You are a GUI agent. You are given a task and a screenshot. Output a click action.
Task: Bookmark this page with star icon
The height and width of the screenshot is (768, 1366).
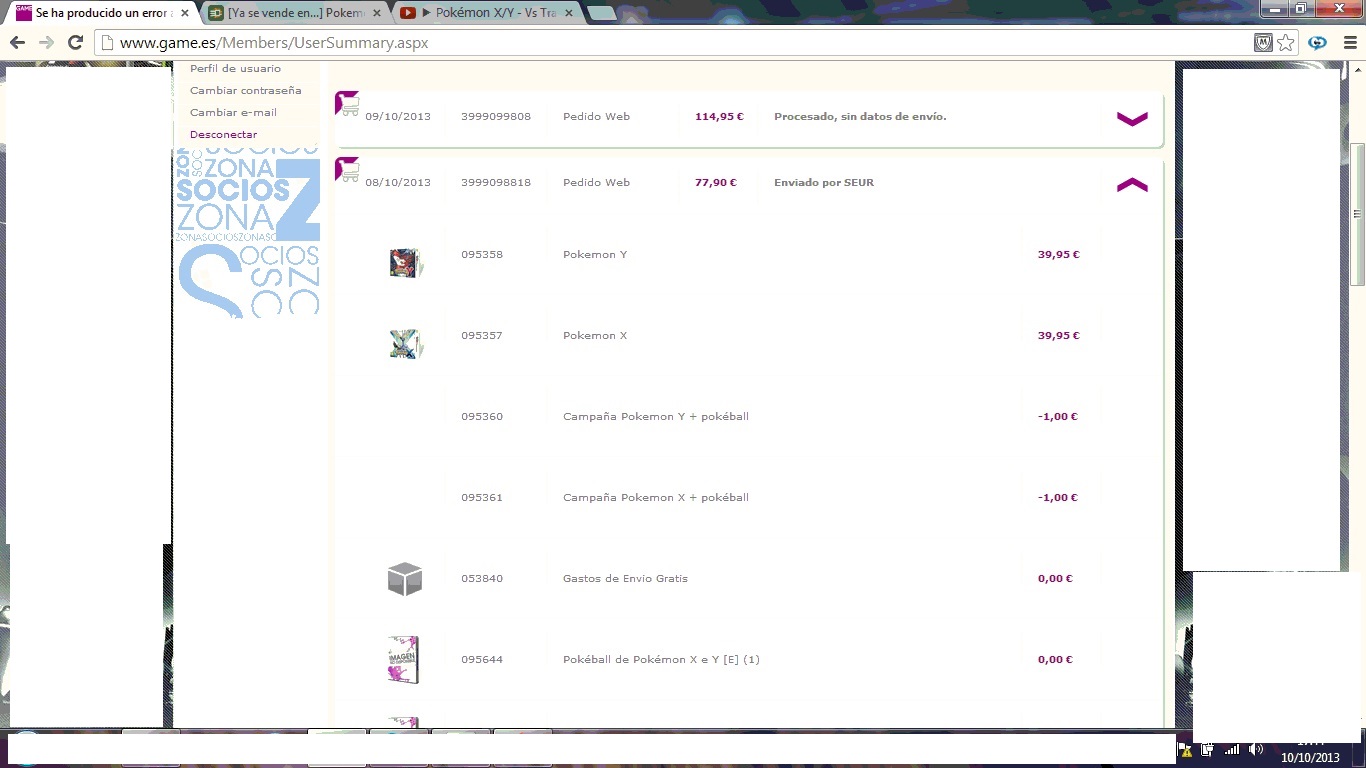[1286, 43]
